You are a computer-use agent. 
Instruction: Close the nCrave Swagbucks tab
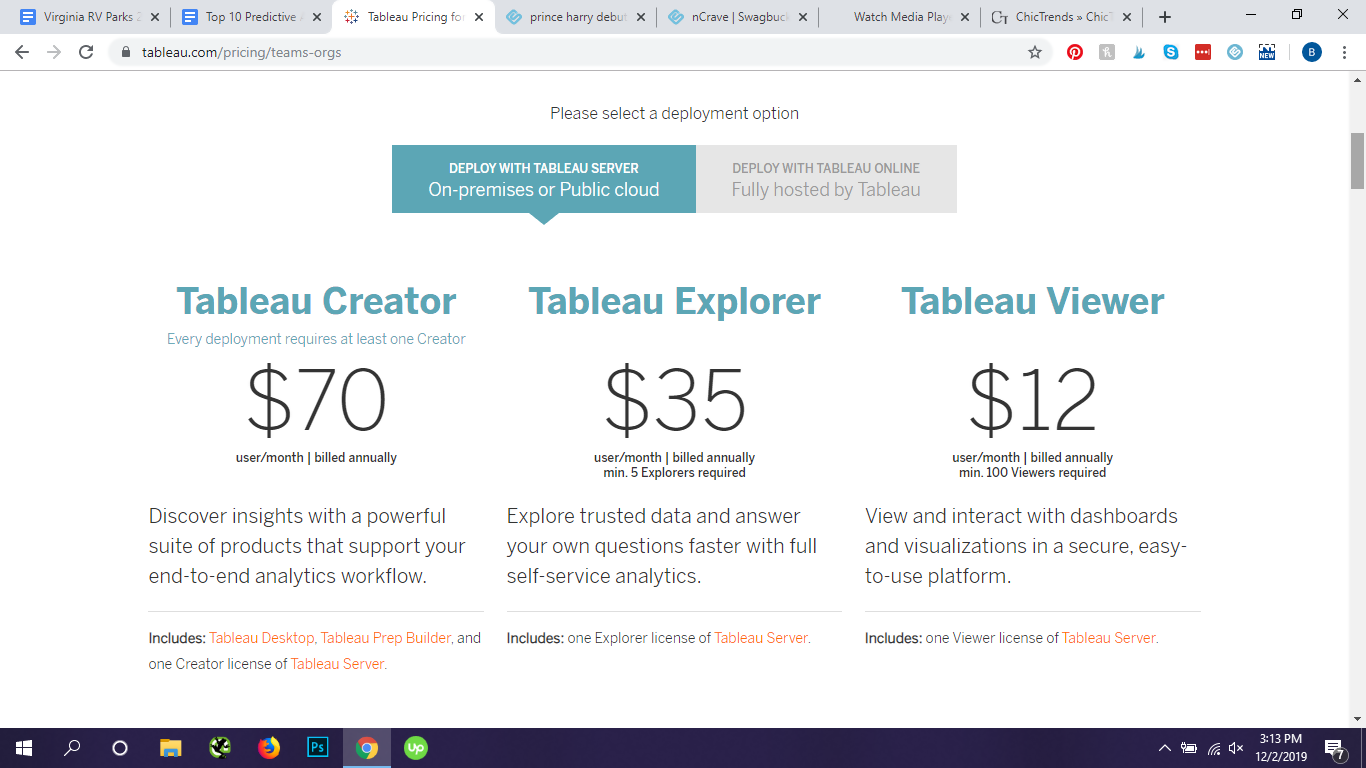(803, 17)
